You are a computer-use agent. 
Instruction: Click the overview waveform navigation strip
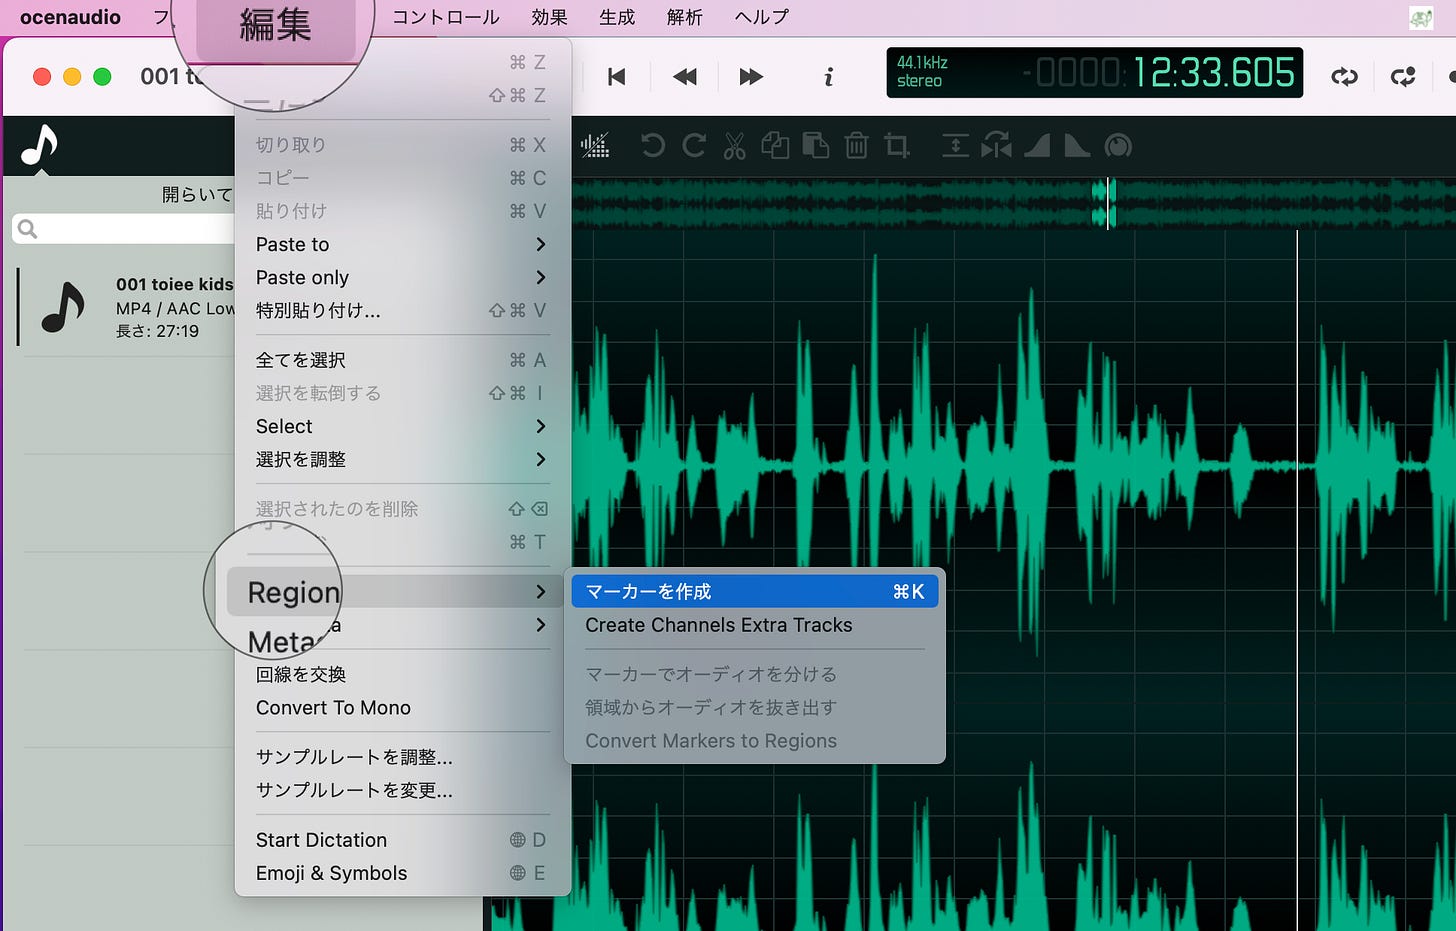1014,203
